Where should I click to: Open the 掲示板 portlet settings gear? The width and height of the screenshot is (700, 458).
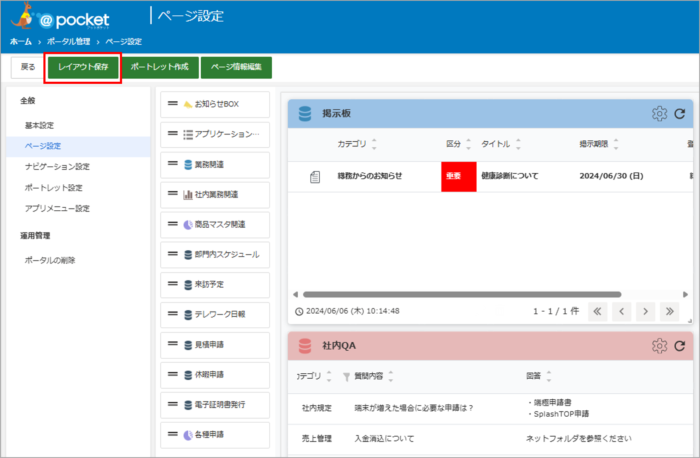(x=659, y=113)
